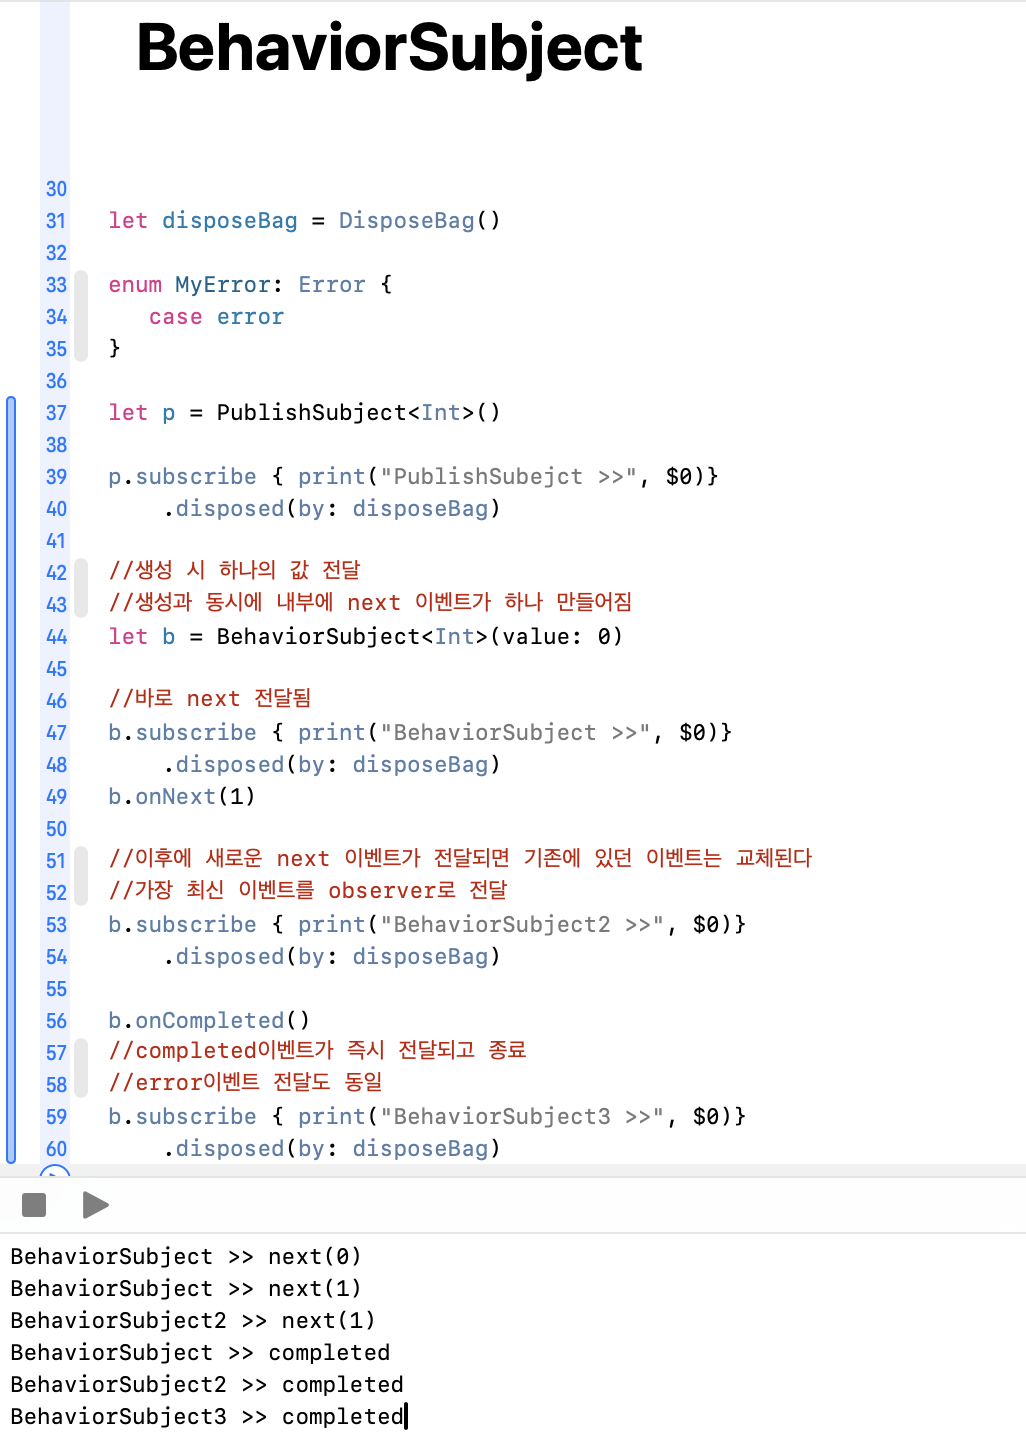
Task: Click line number 60 in gutter
Action: coord(56,1149)
